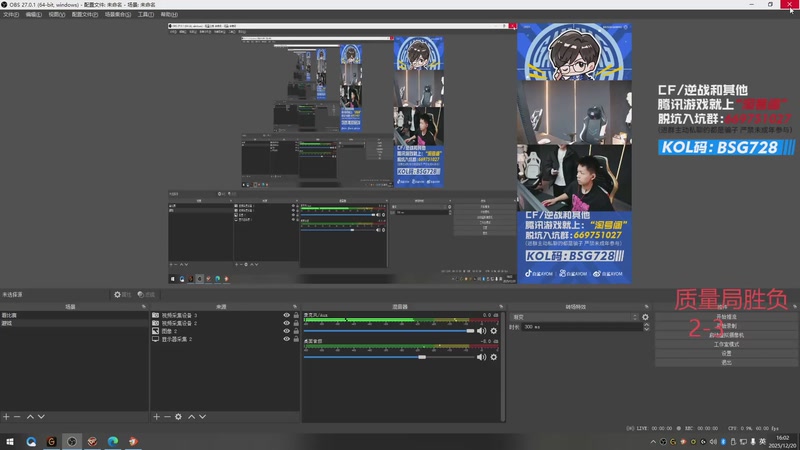Open the 配置文件(P) menu

[x=85, y=14]
